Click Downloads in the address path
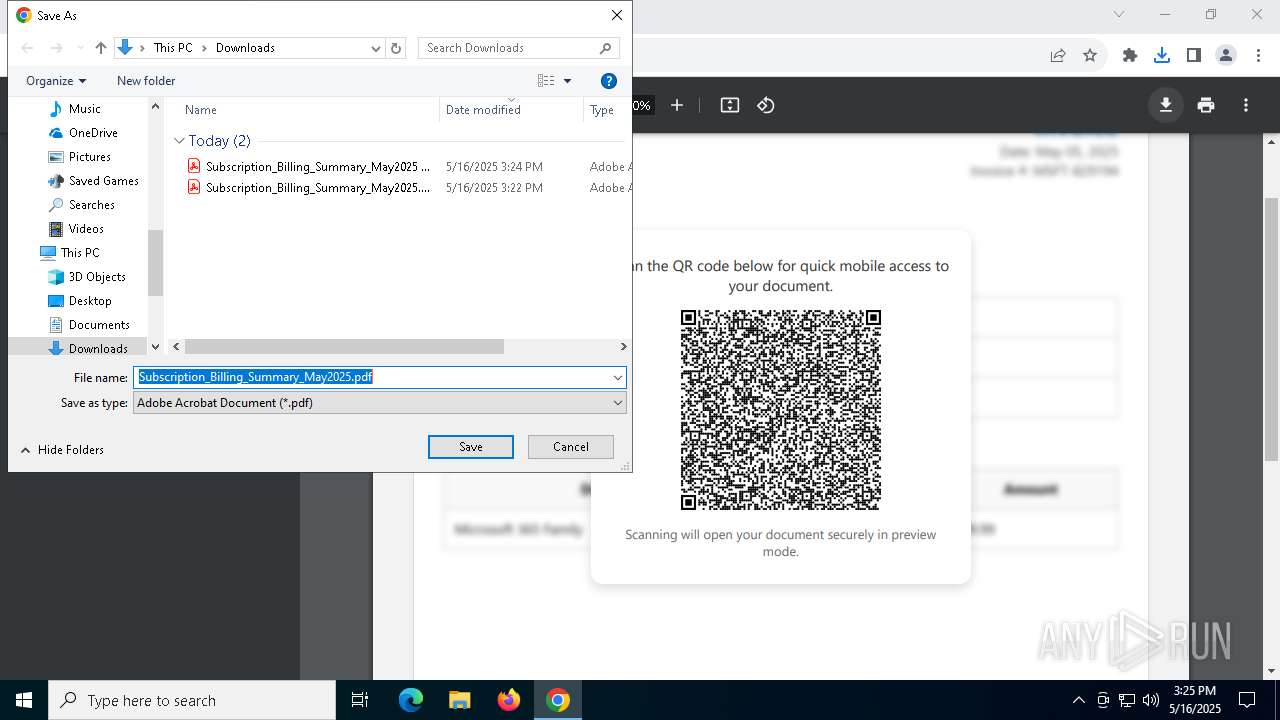 [x=245, y=48]
